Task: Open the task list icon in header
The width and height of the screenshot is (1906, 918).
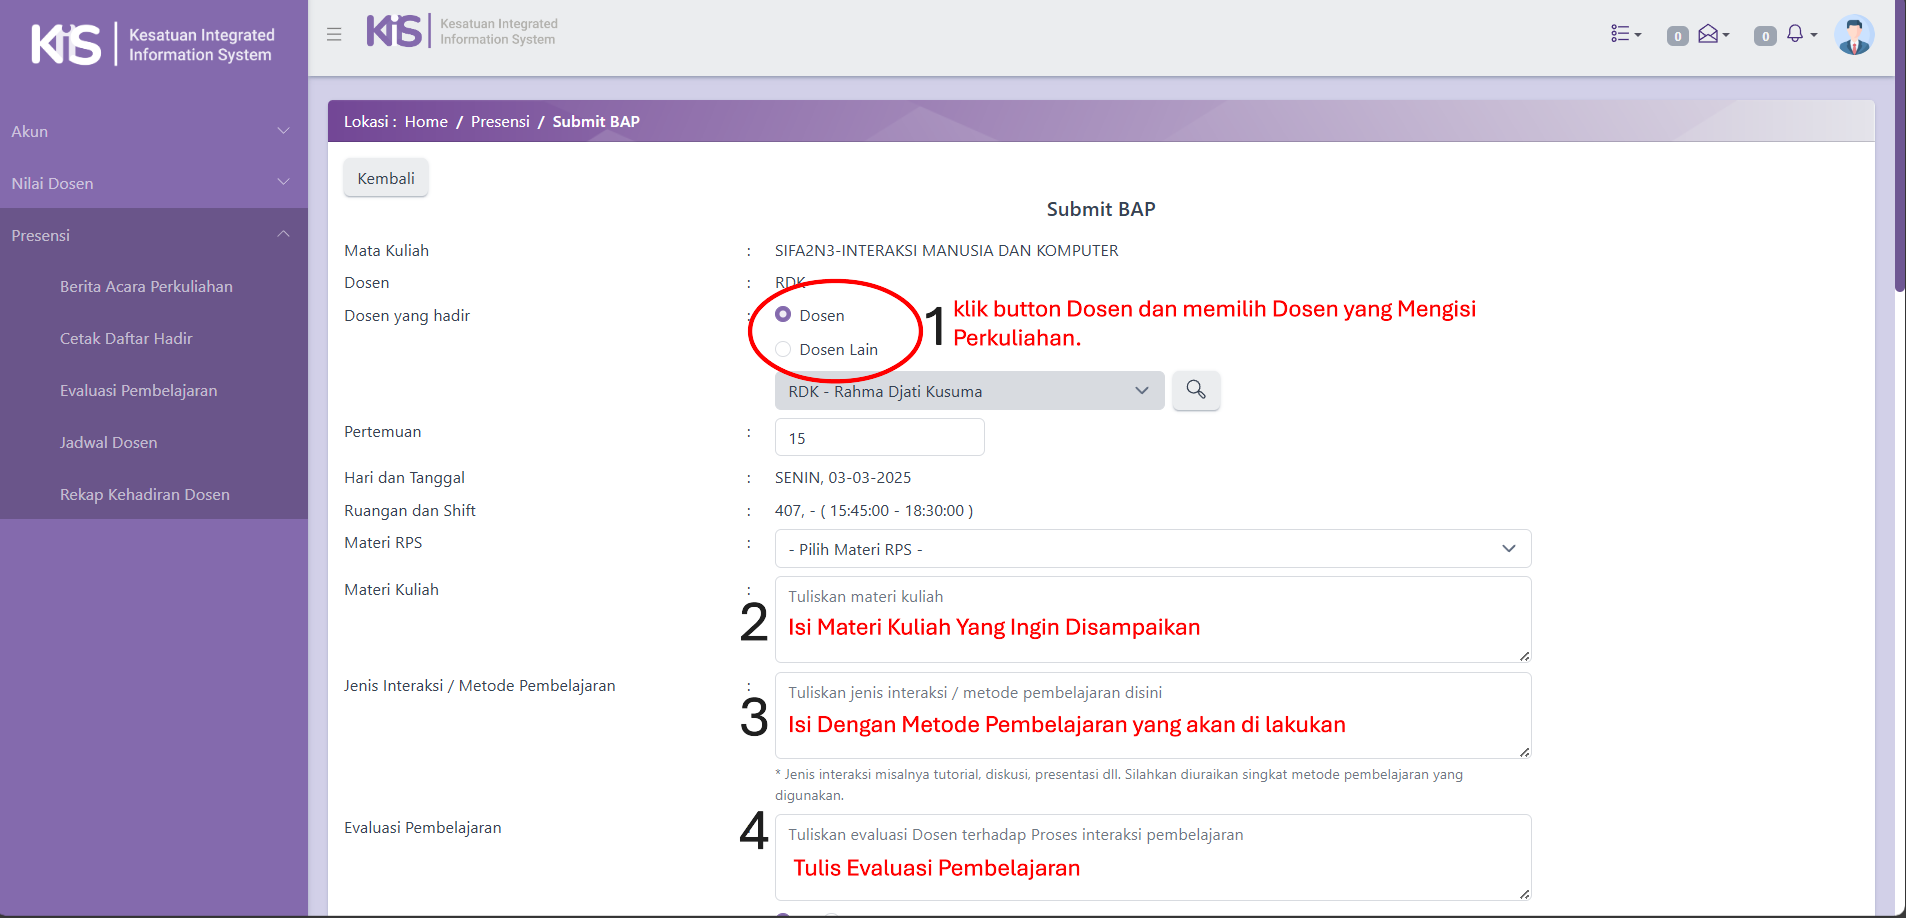Action: coord(1624,35)
